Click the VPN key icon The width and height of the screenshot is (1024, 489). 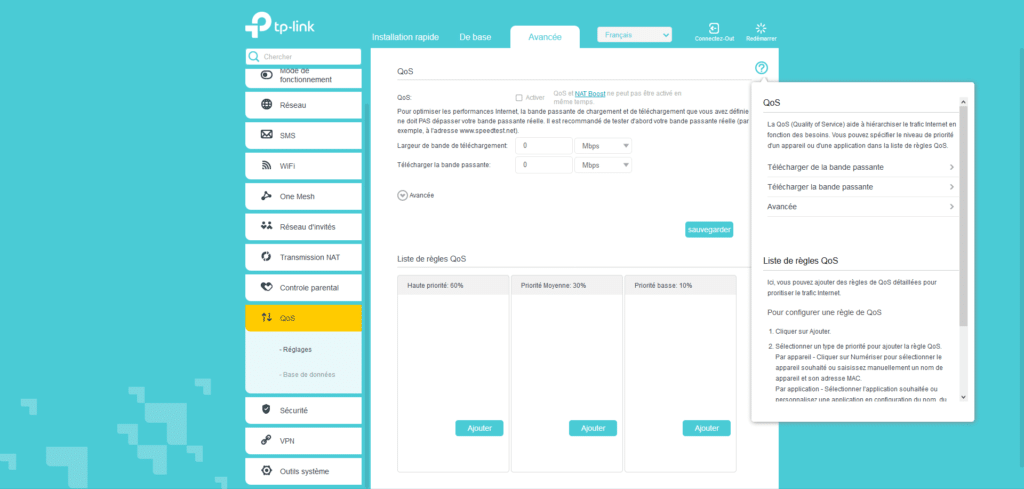click(x=266, y=440)
